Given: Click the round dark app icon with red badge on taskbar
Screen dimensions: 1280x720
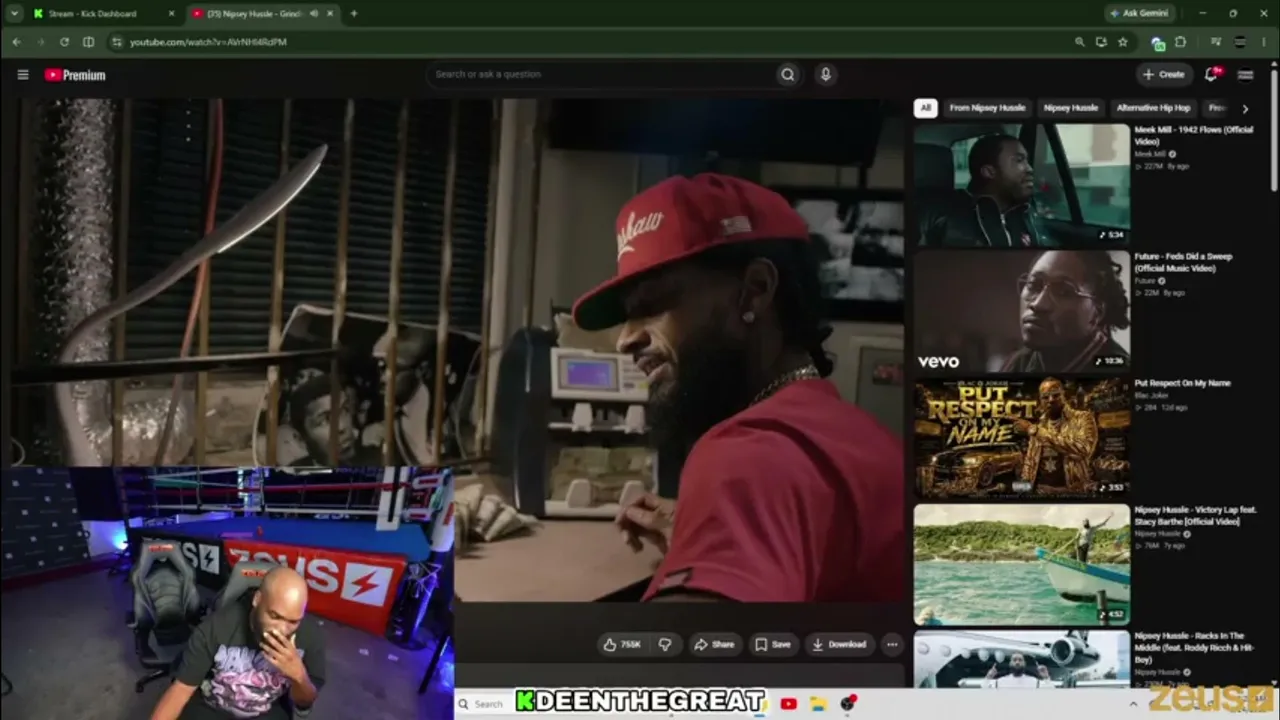Looking at the screenshot, I should click(x=848, y=704).
